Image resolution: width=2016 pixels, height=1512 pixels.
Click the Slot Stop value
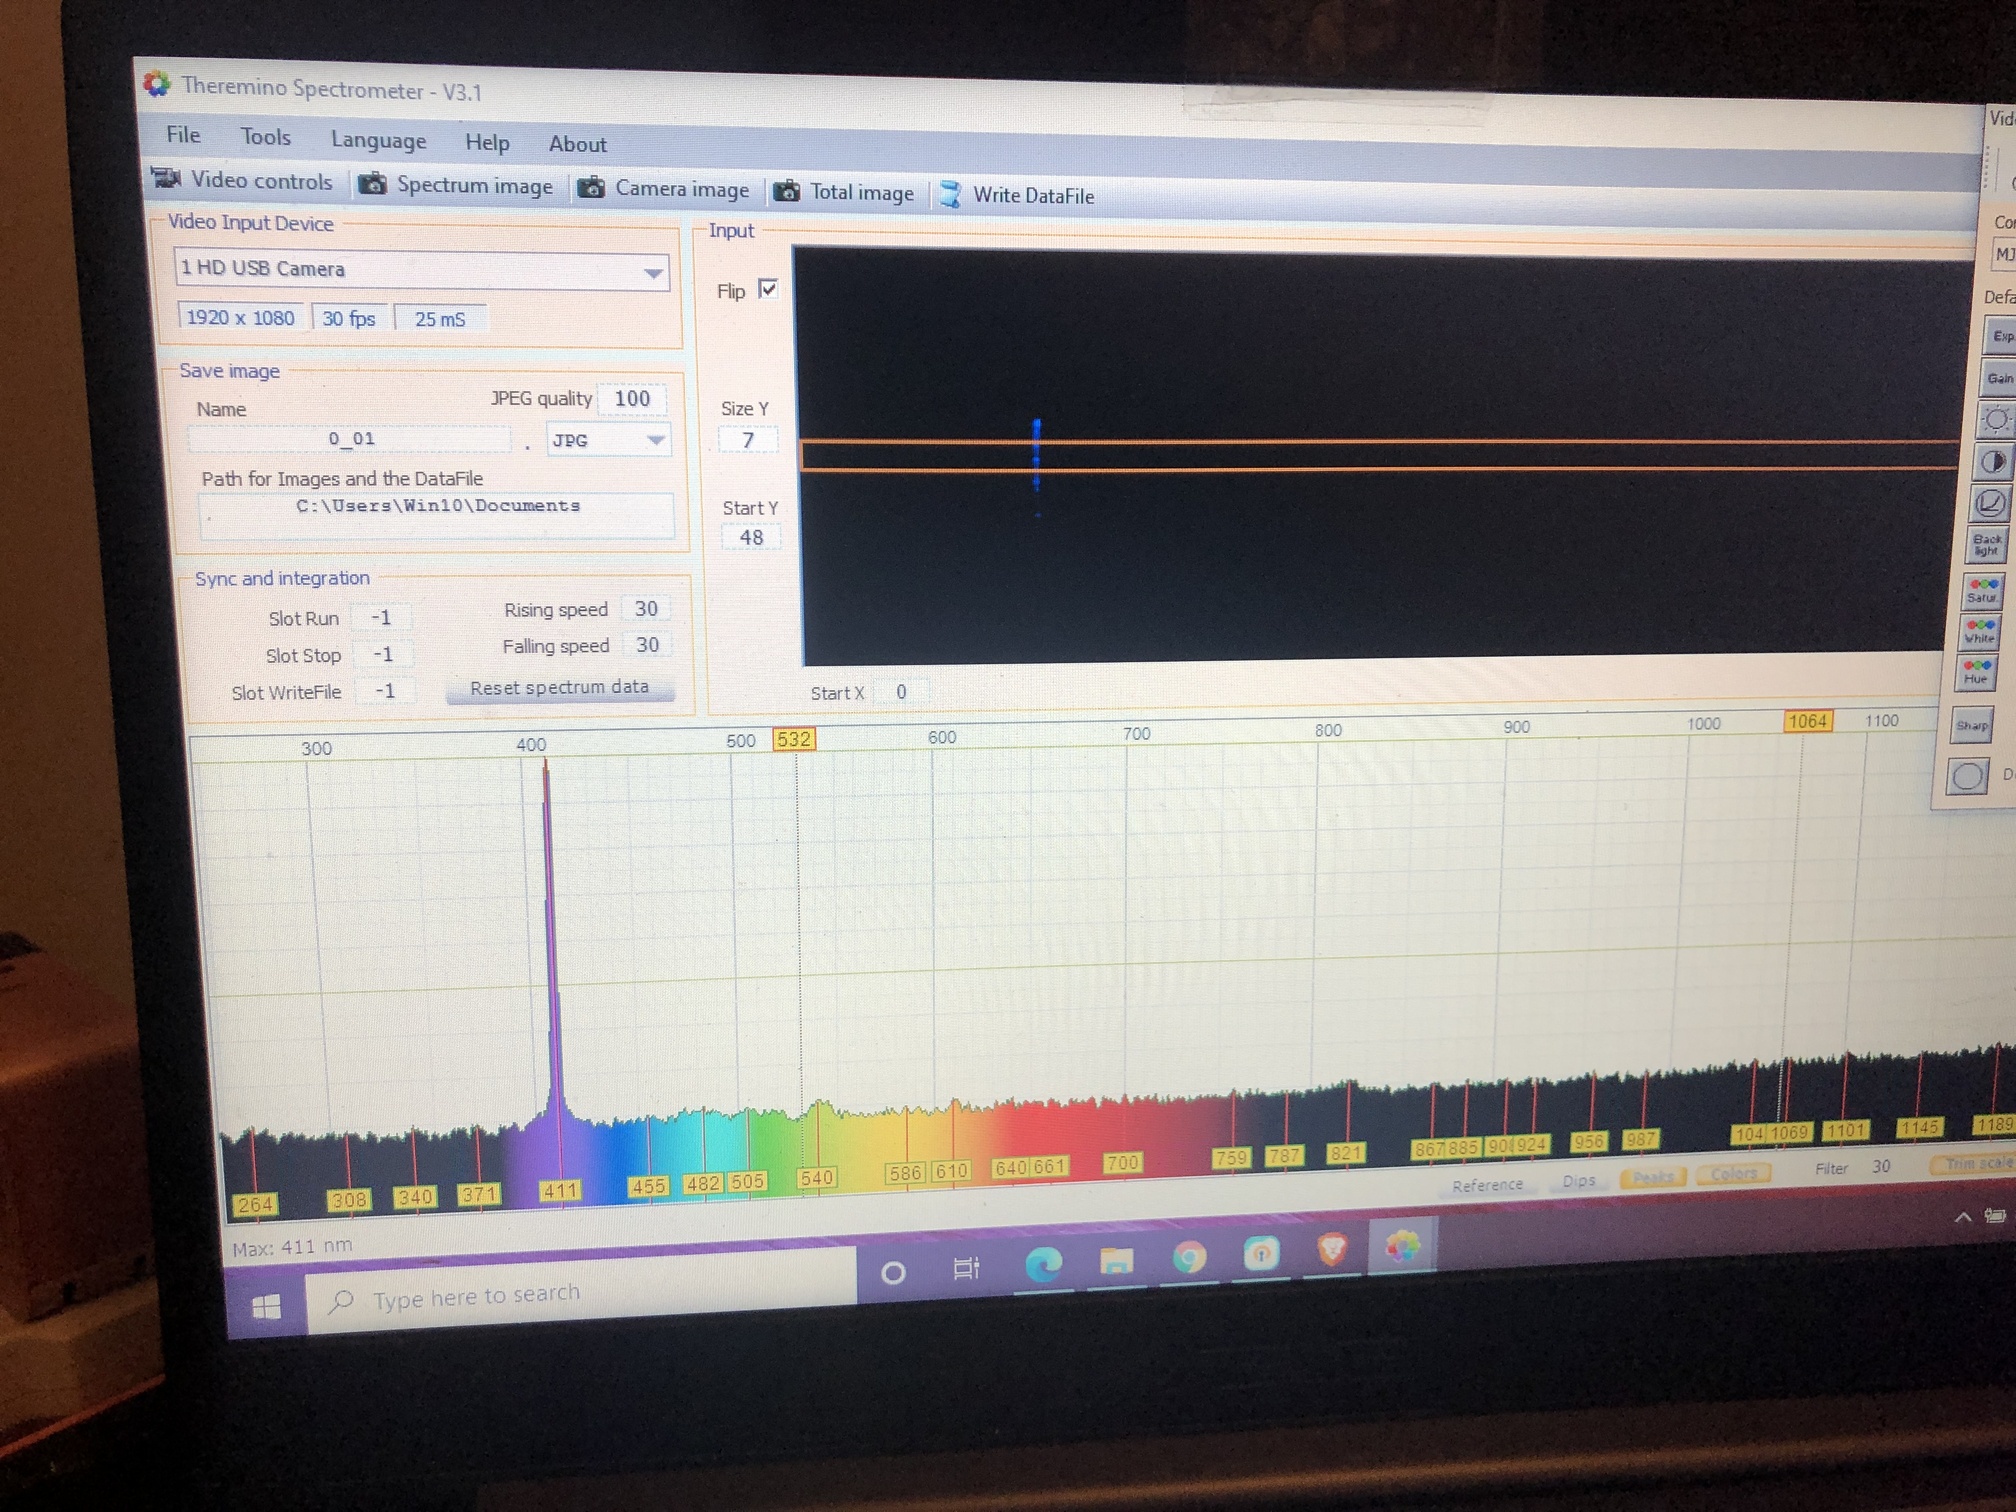coord(382,654)
